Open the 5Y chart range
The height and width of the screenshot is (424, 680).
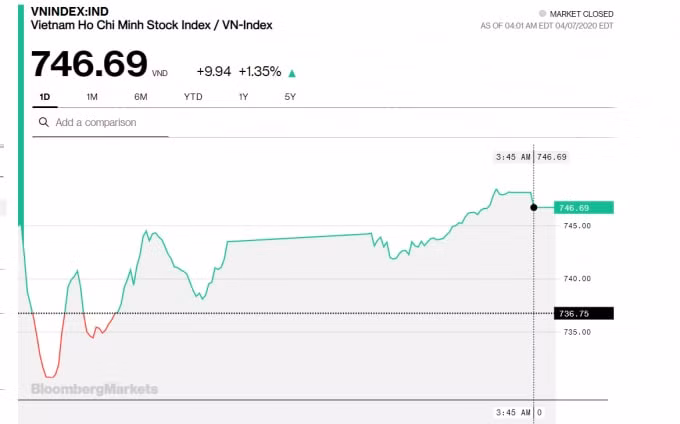click(290, 97)
